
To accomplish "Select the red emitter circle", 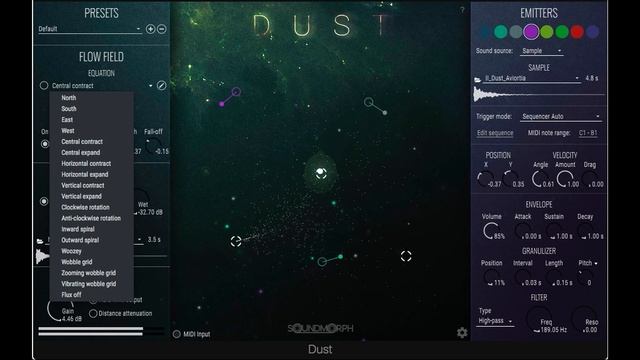I will point(577,31).
